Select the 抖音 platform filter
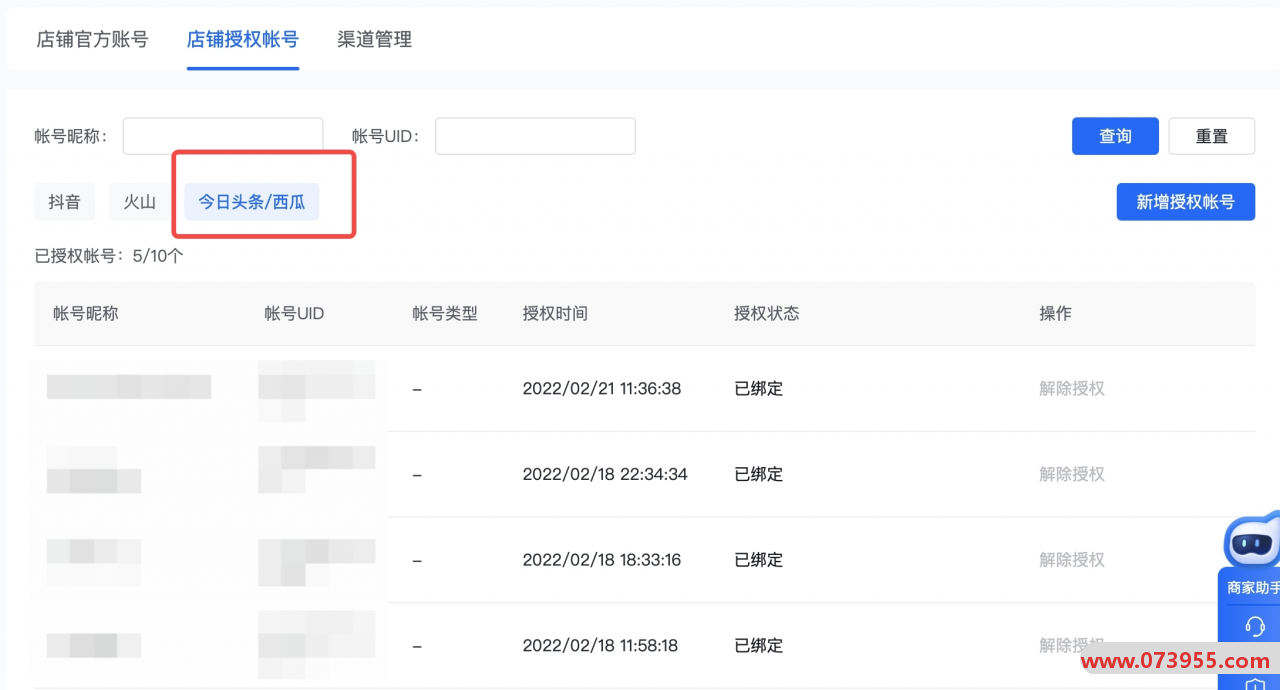Screen dimensions: 1280x690 (64, 201)
